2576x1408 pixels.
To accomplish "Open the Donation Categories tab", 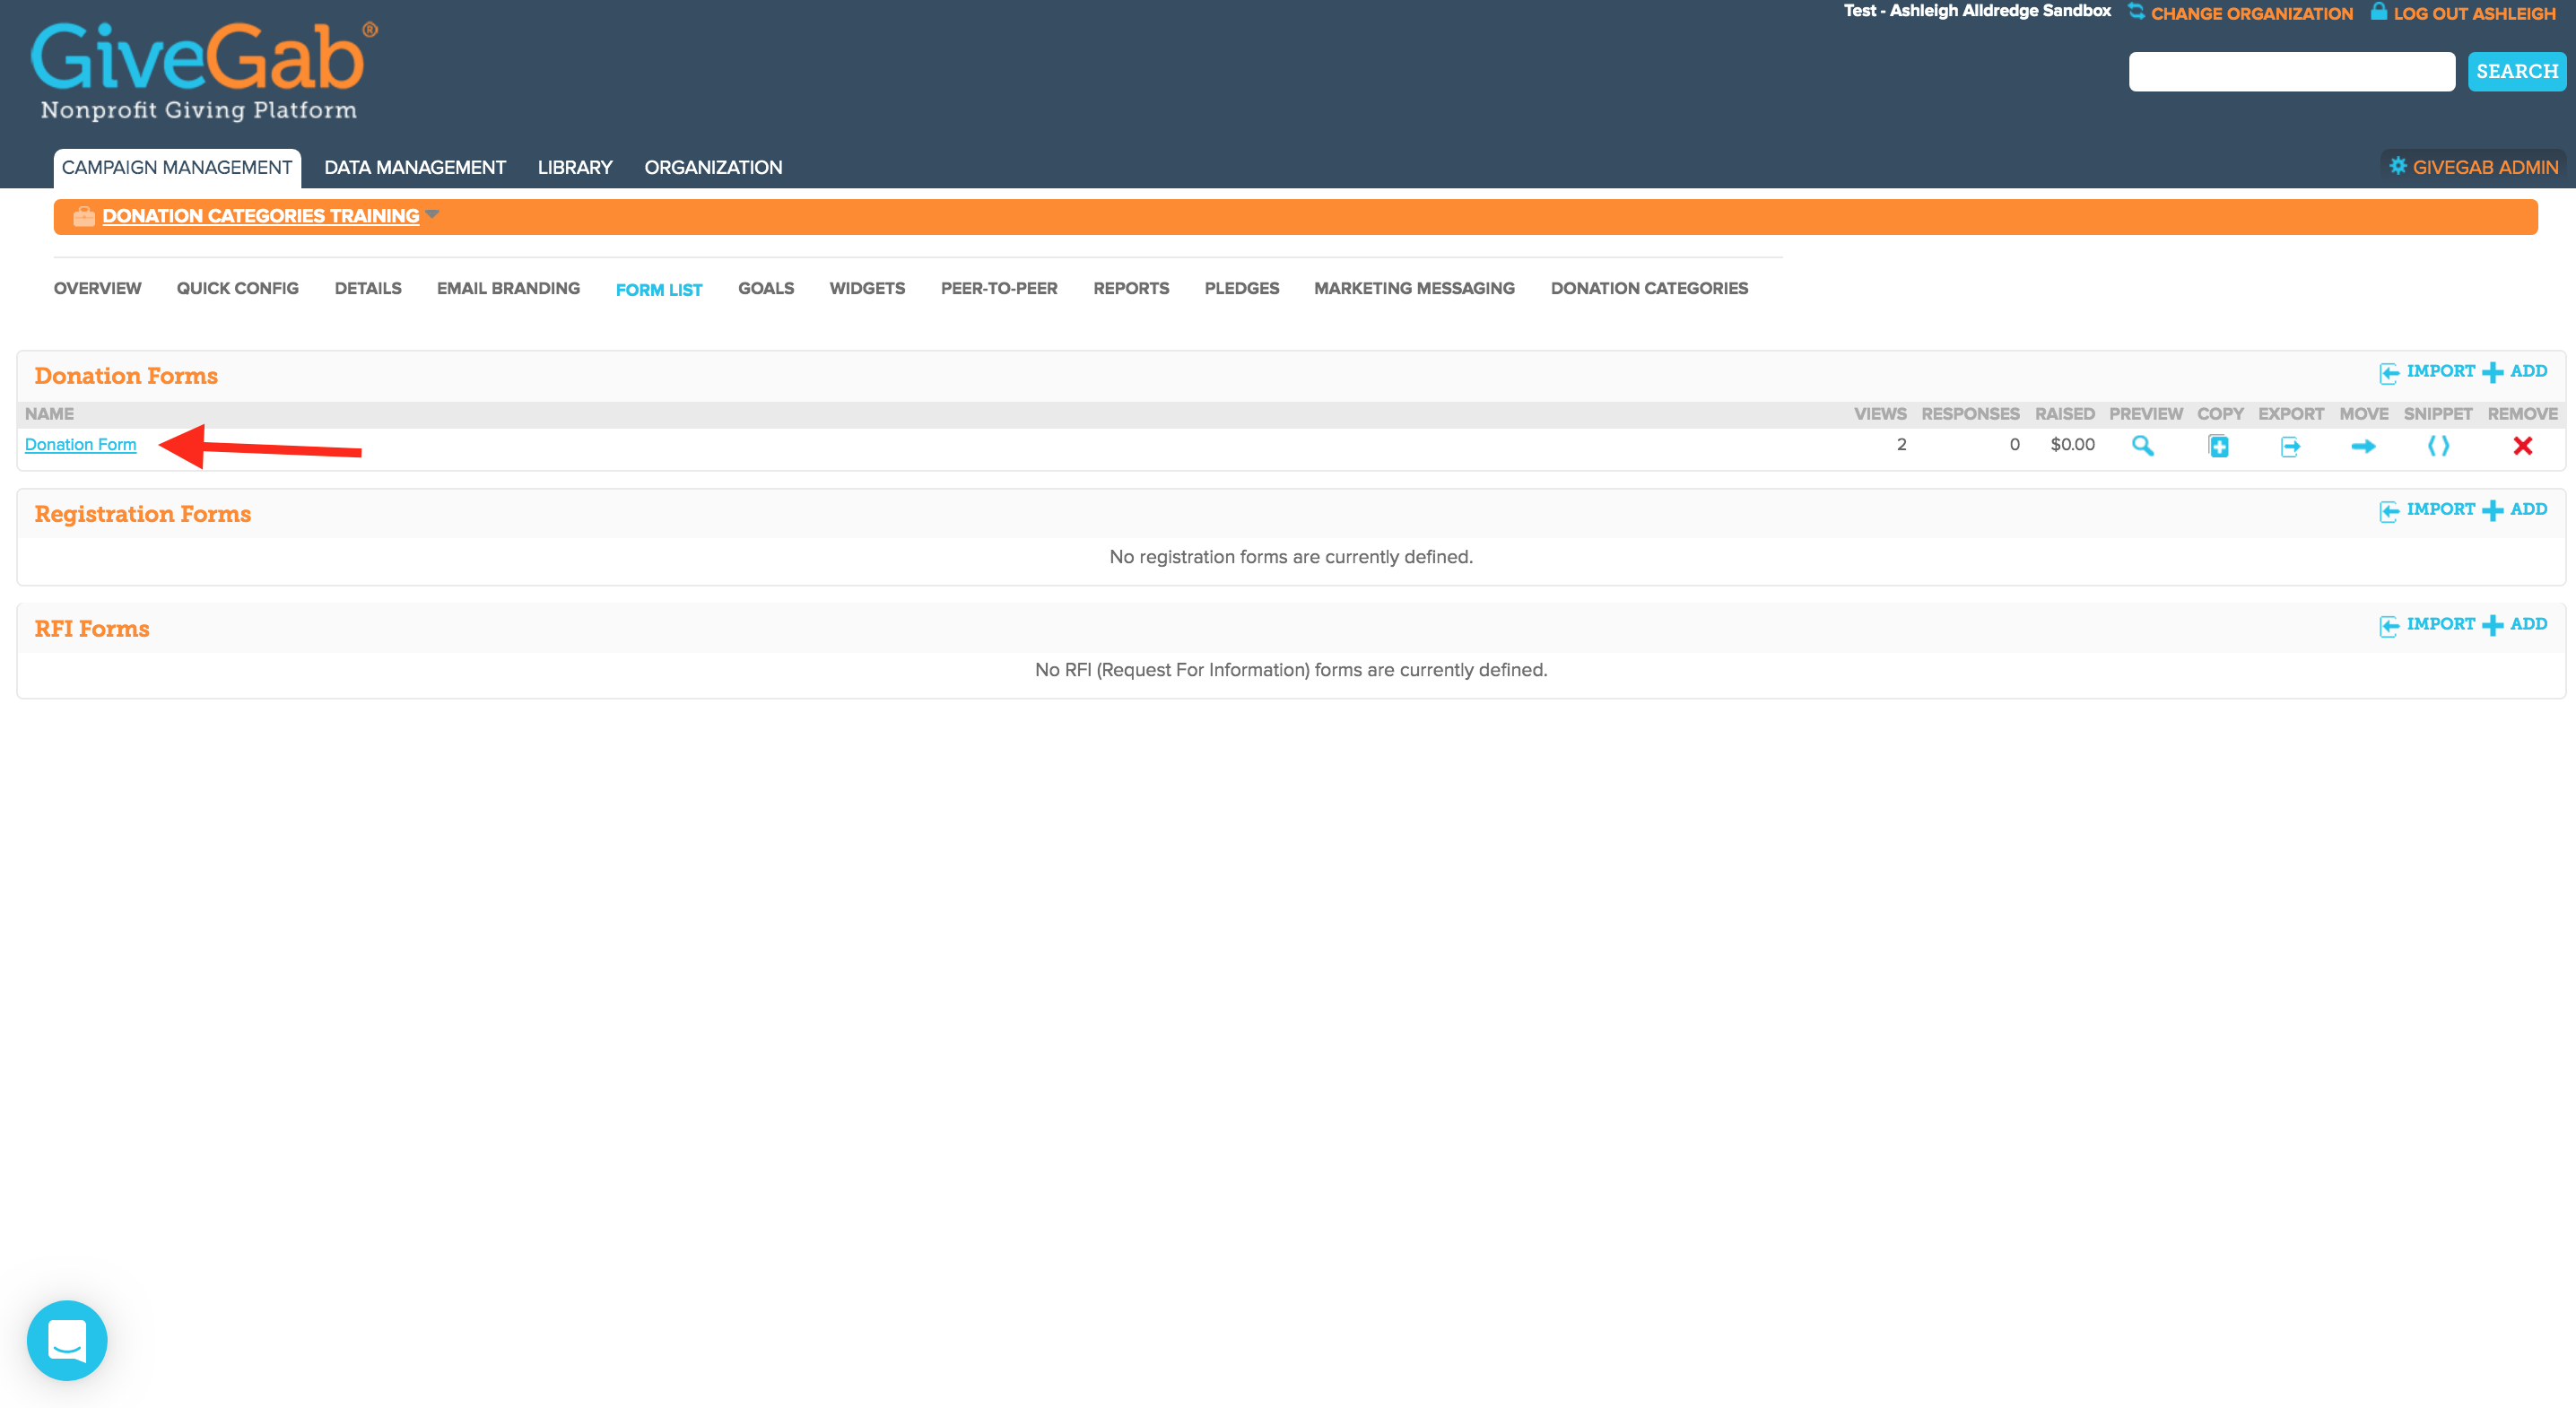I will (x=1649, y=288).
